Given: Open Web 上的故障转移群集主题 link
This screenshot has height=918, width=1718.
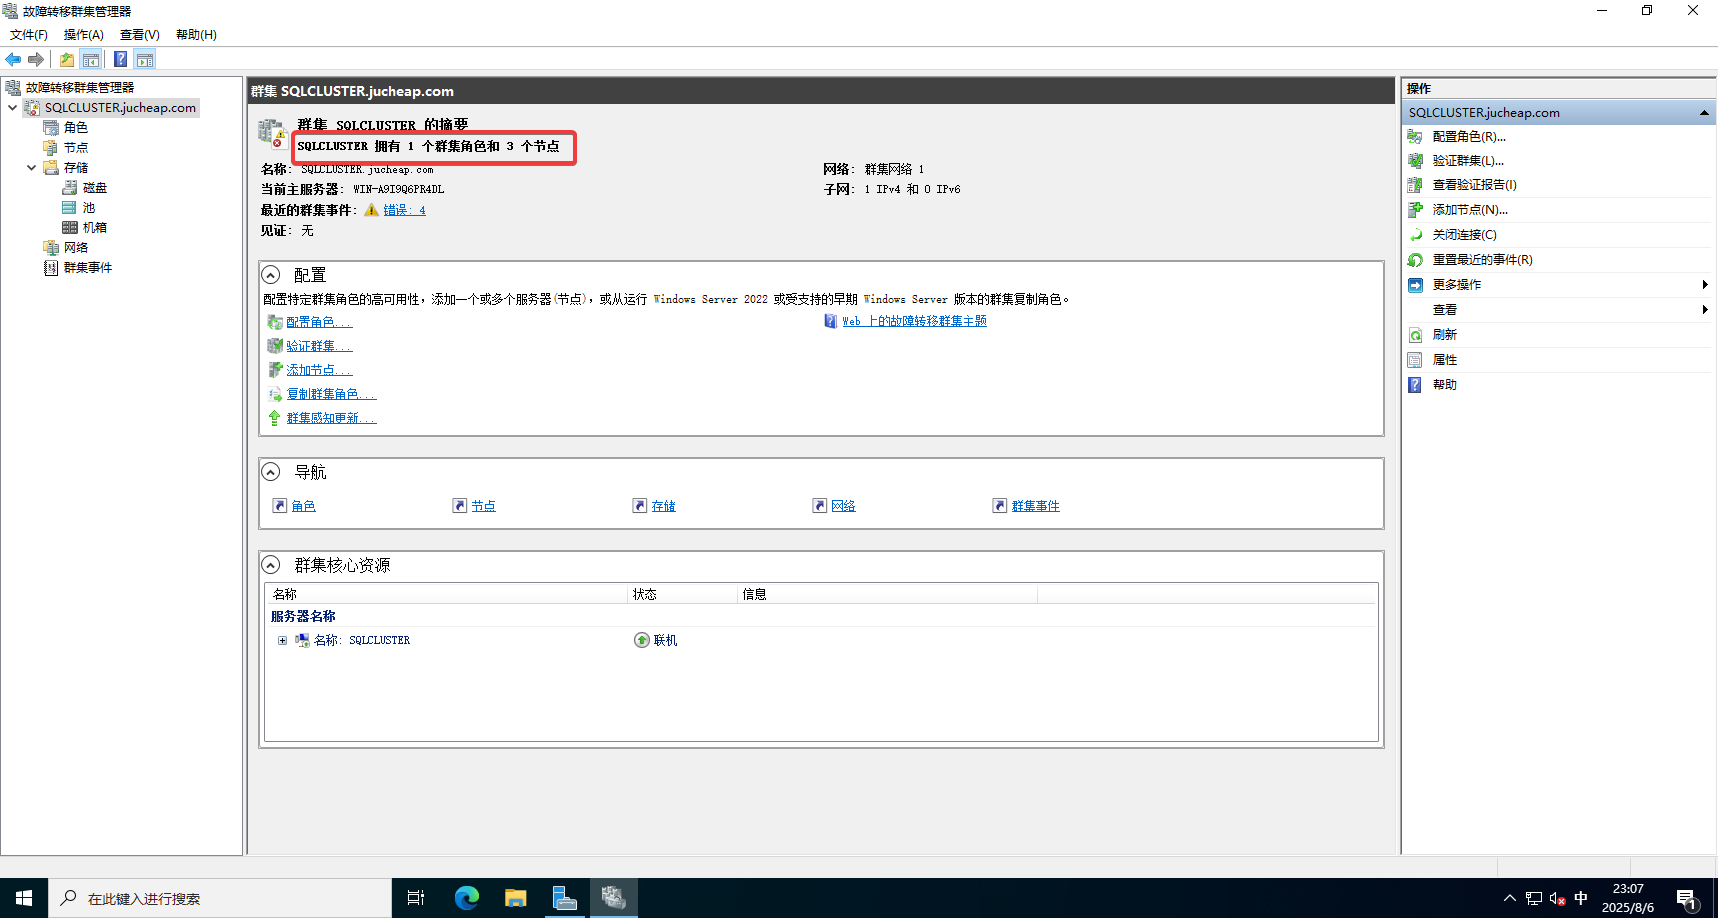Looking at the screenshot, I should click(914, 321).
